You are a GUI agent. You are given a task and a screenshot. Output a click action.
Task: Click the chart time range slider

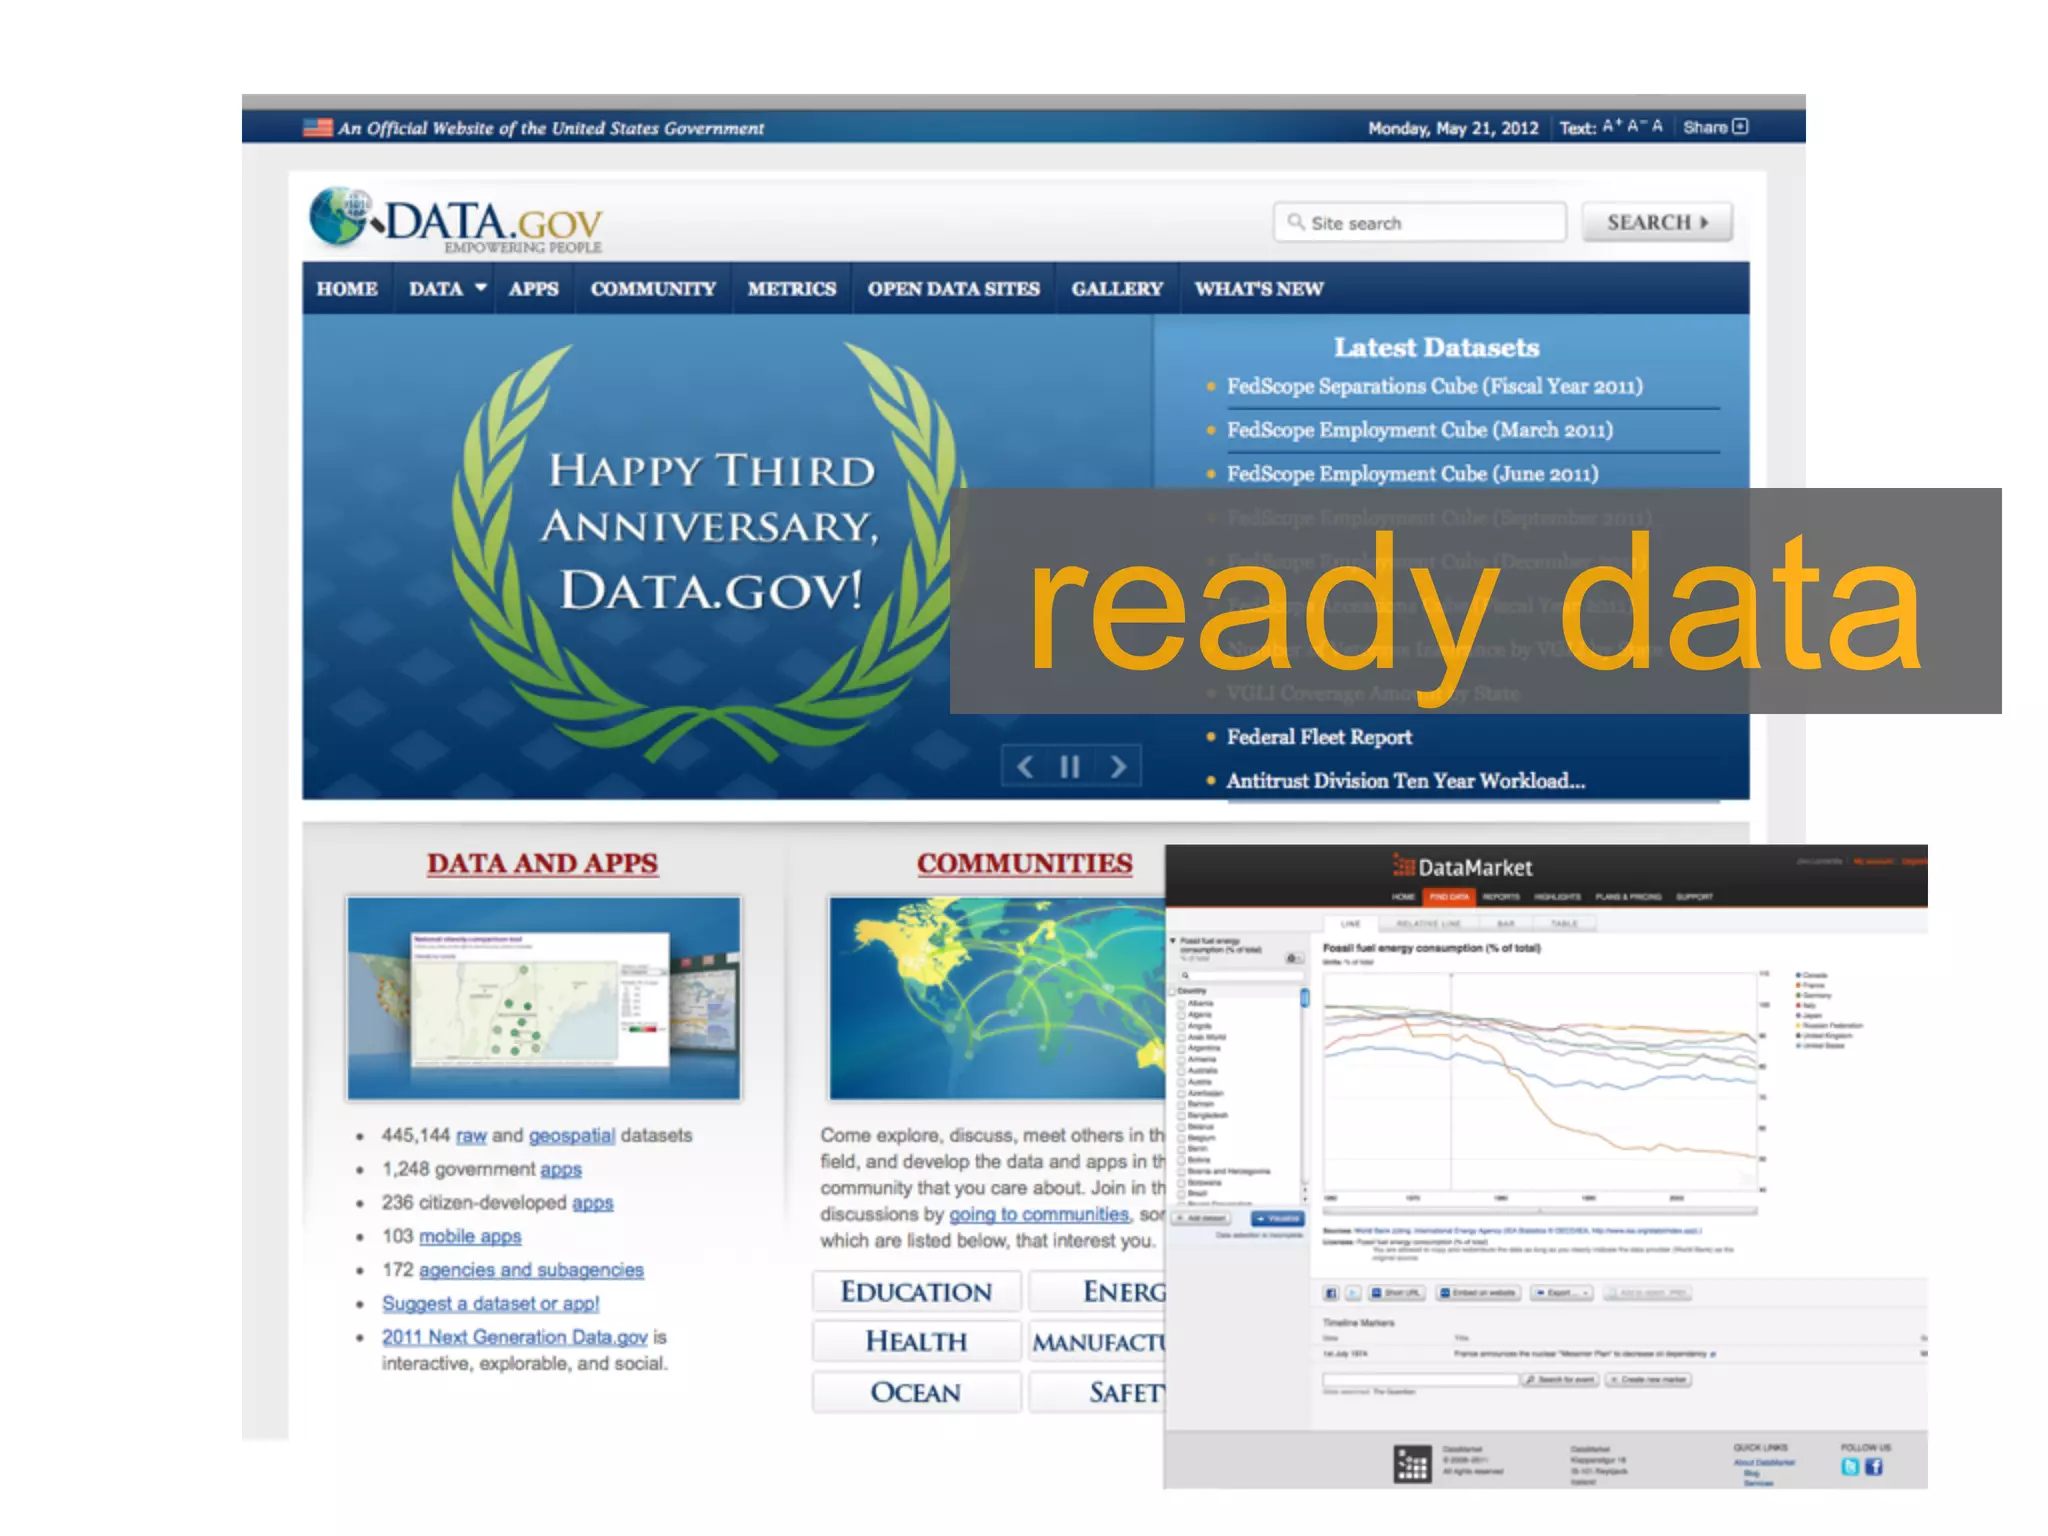point(1540,1211)
